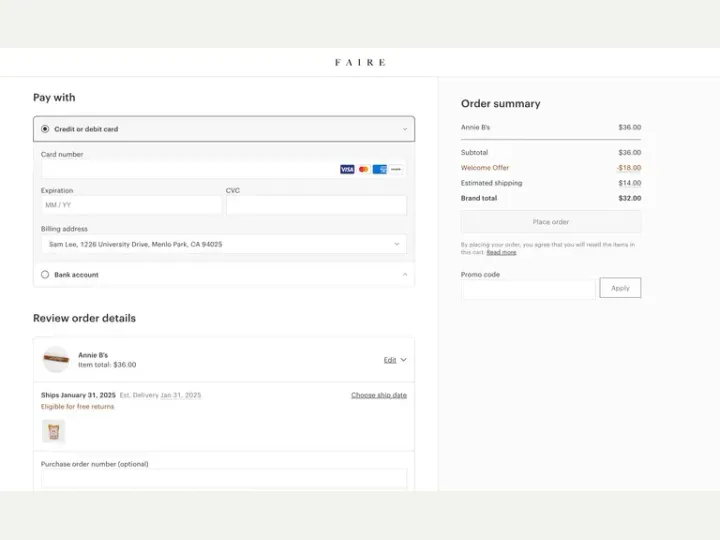Click the Expiration MM / YY field
720x540 pixels.
click(x=131, y=205)
